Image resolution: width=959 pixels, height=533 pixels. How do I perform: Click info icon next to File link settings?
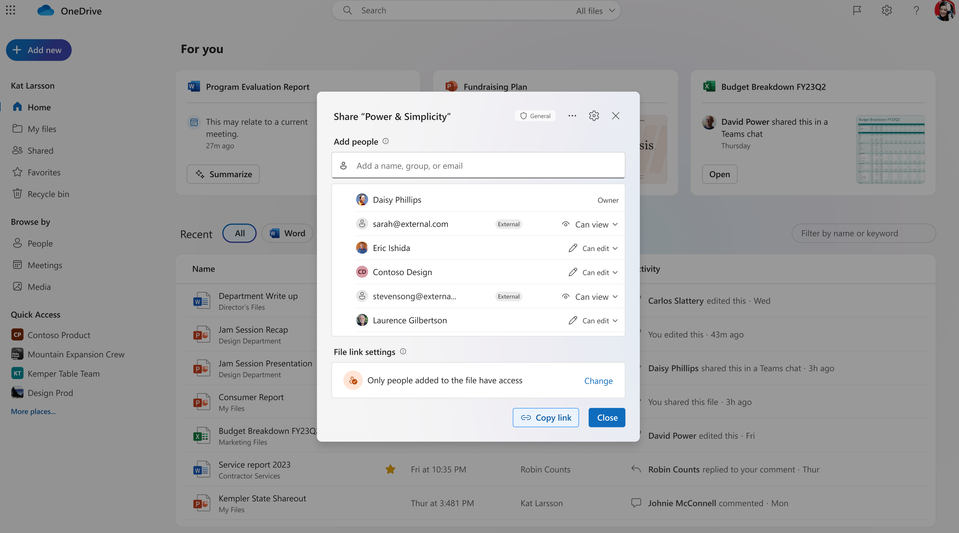403,352
